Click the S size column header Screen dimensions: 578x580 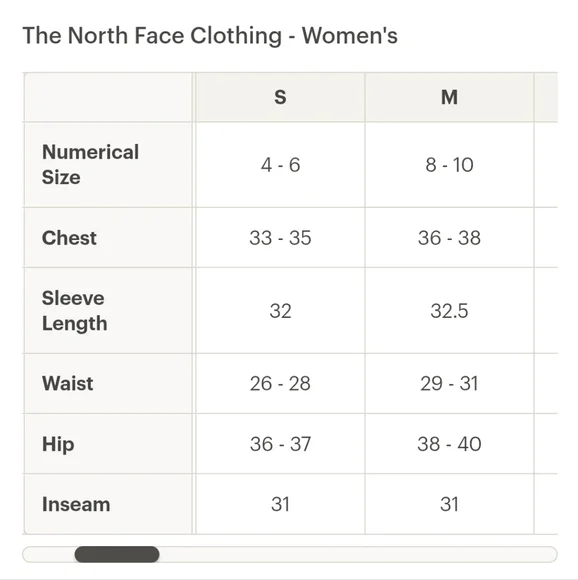(x=280, y=97)
